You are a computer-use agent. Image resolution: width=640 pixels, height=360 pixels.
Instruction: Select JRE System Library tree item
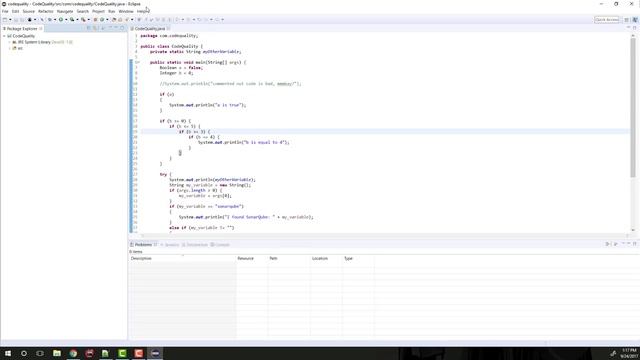[42, 42]
